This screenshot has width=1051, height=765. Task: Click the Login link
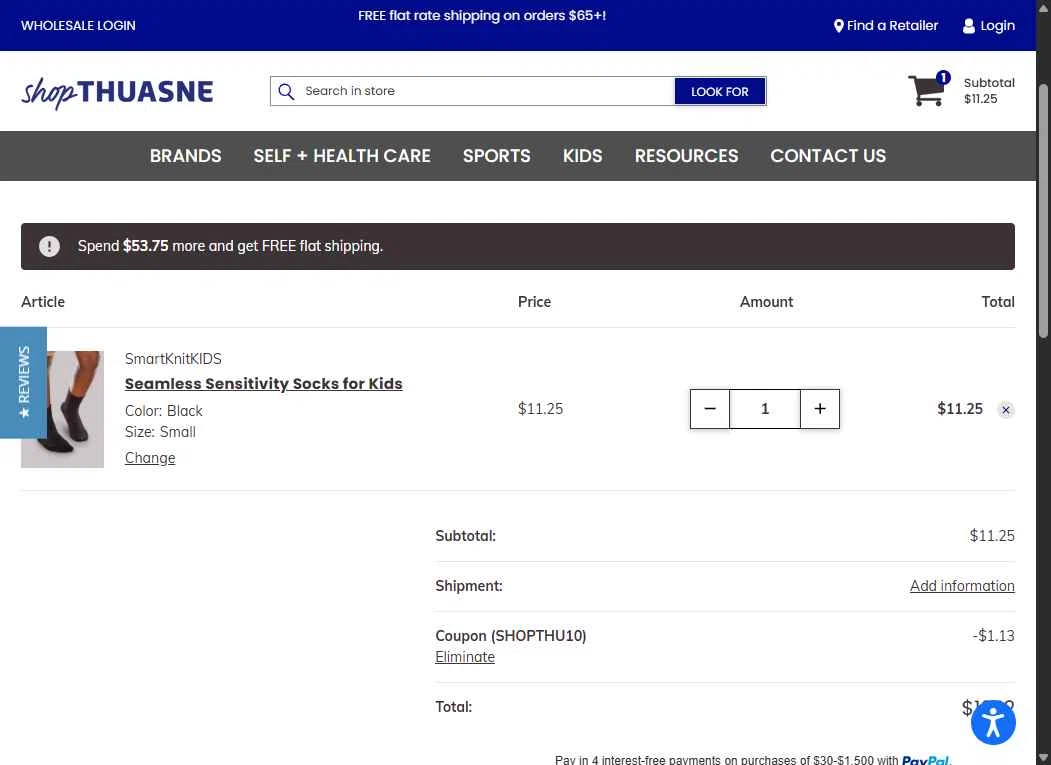tap(989, 25)
